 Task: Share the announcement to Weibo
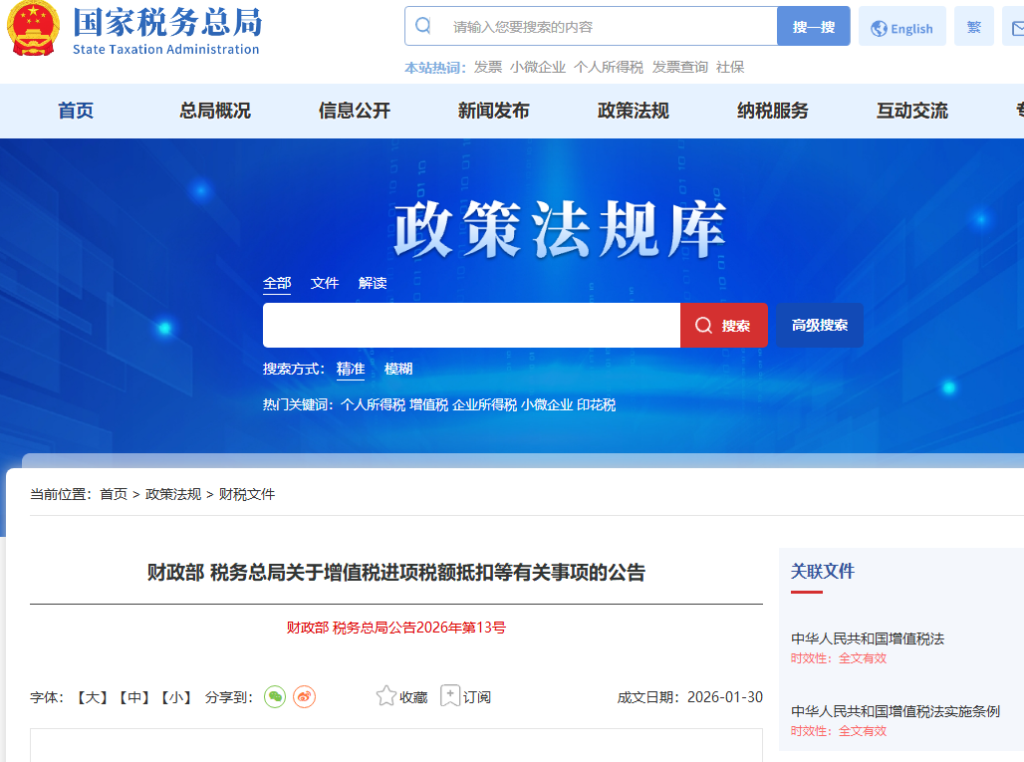[304, 697]
